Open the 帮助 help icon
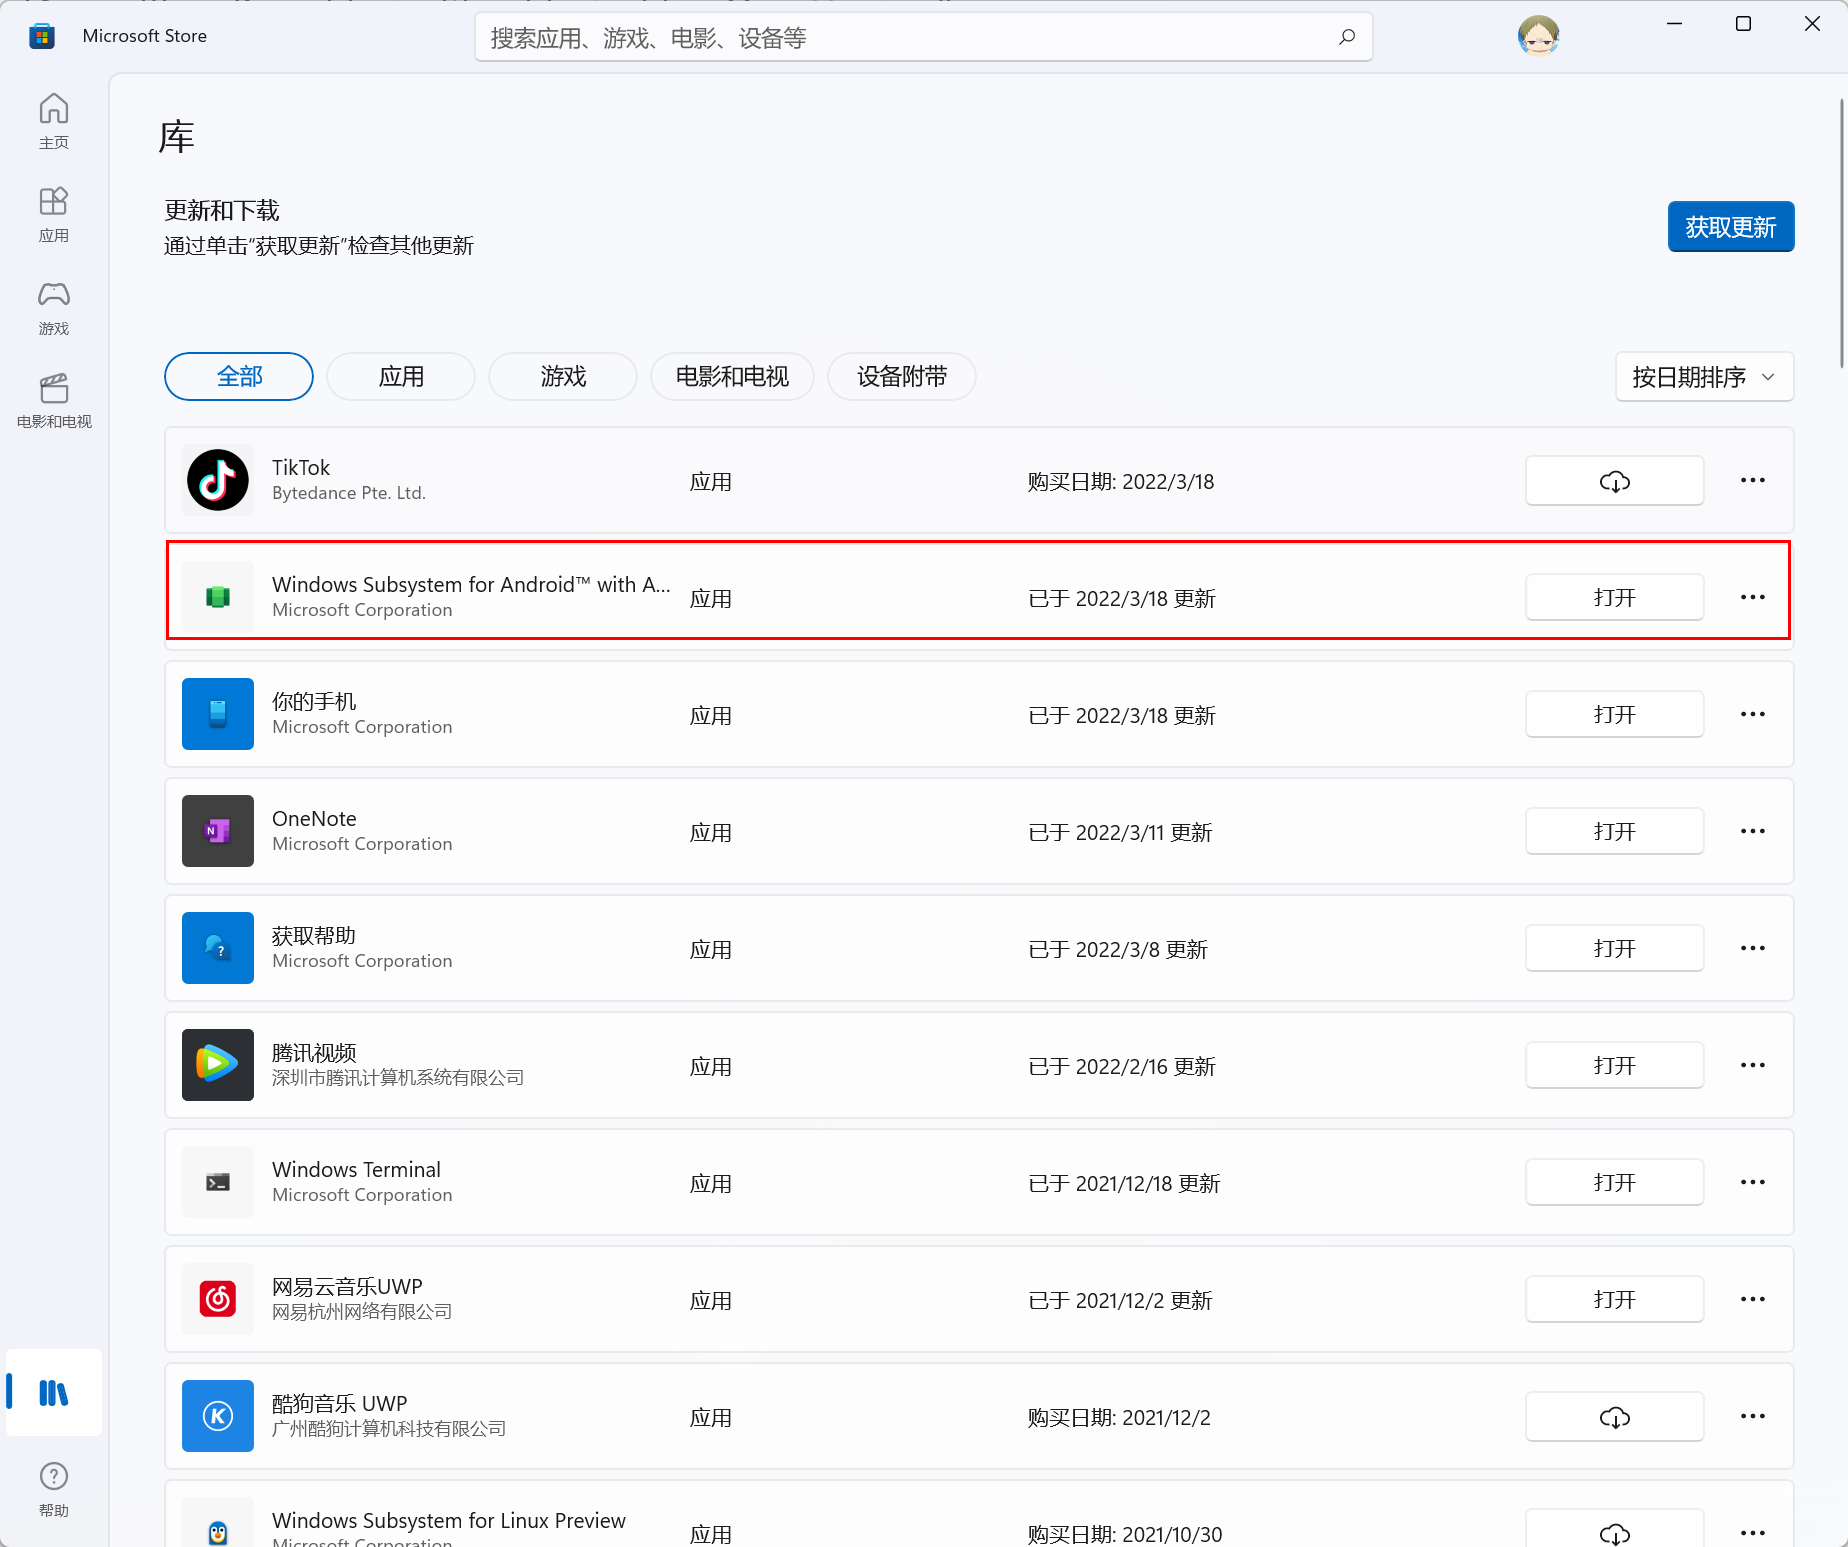 (54, 1490)
